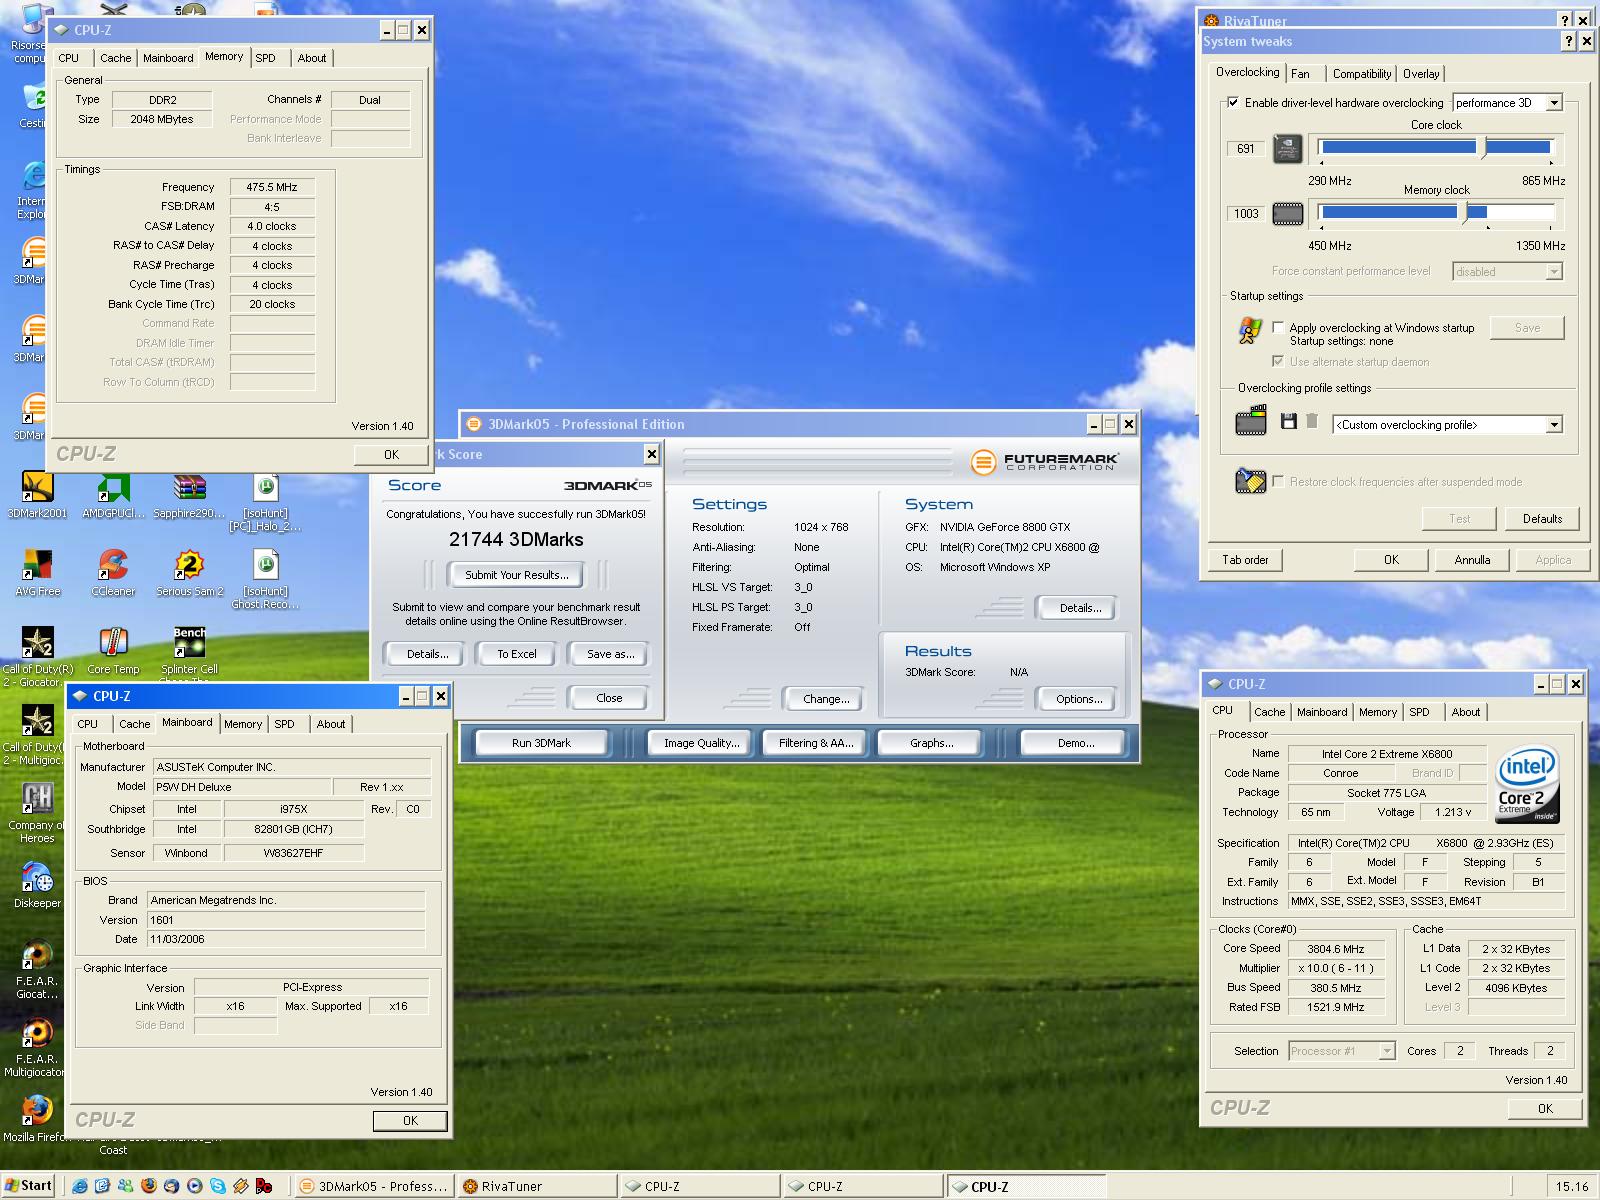
Task: Click the Save as button in Score dialog
Action: pos(610,654)
